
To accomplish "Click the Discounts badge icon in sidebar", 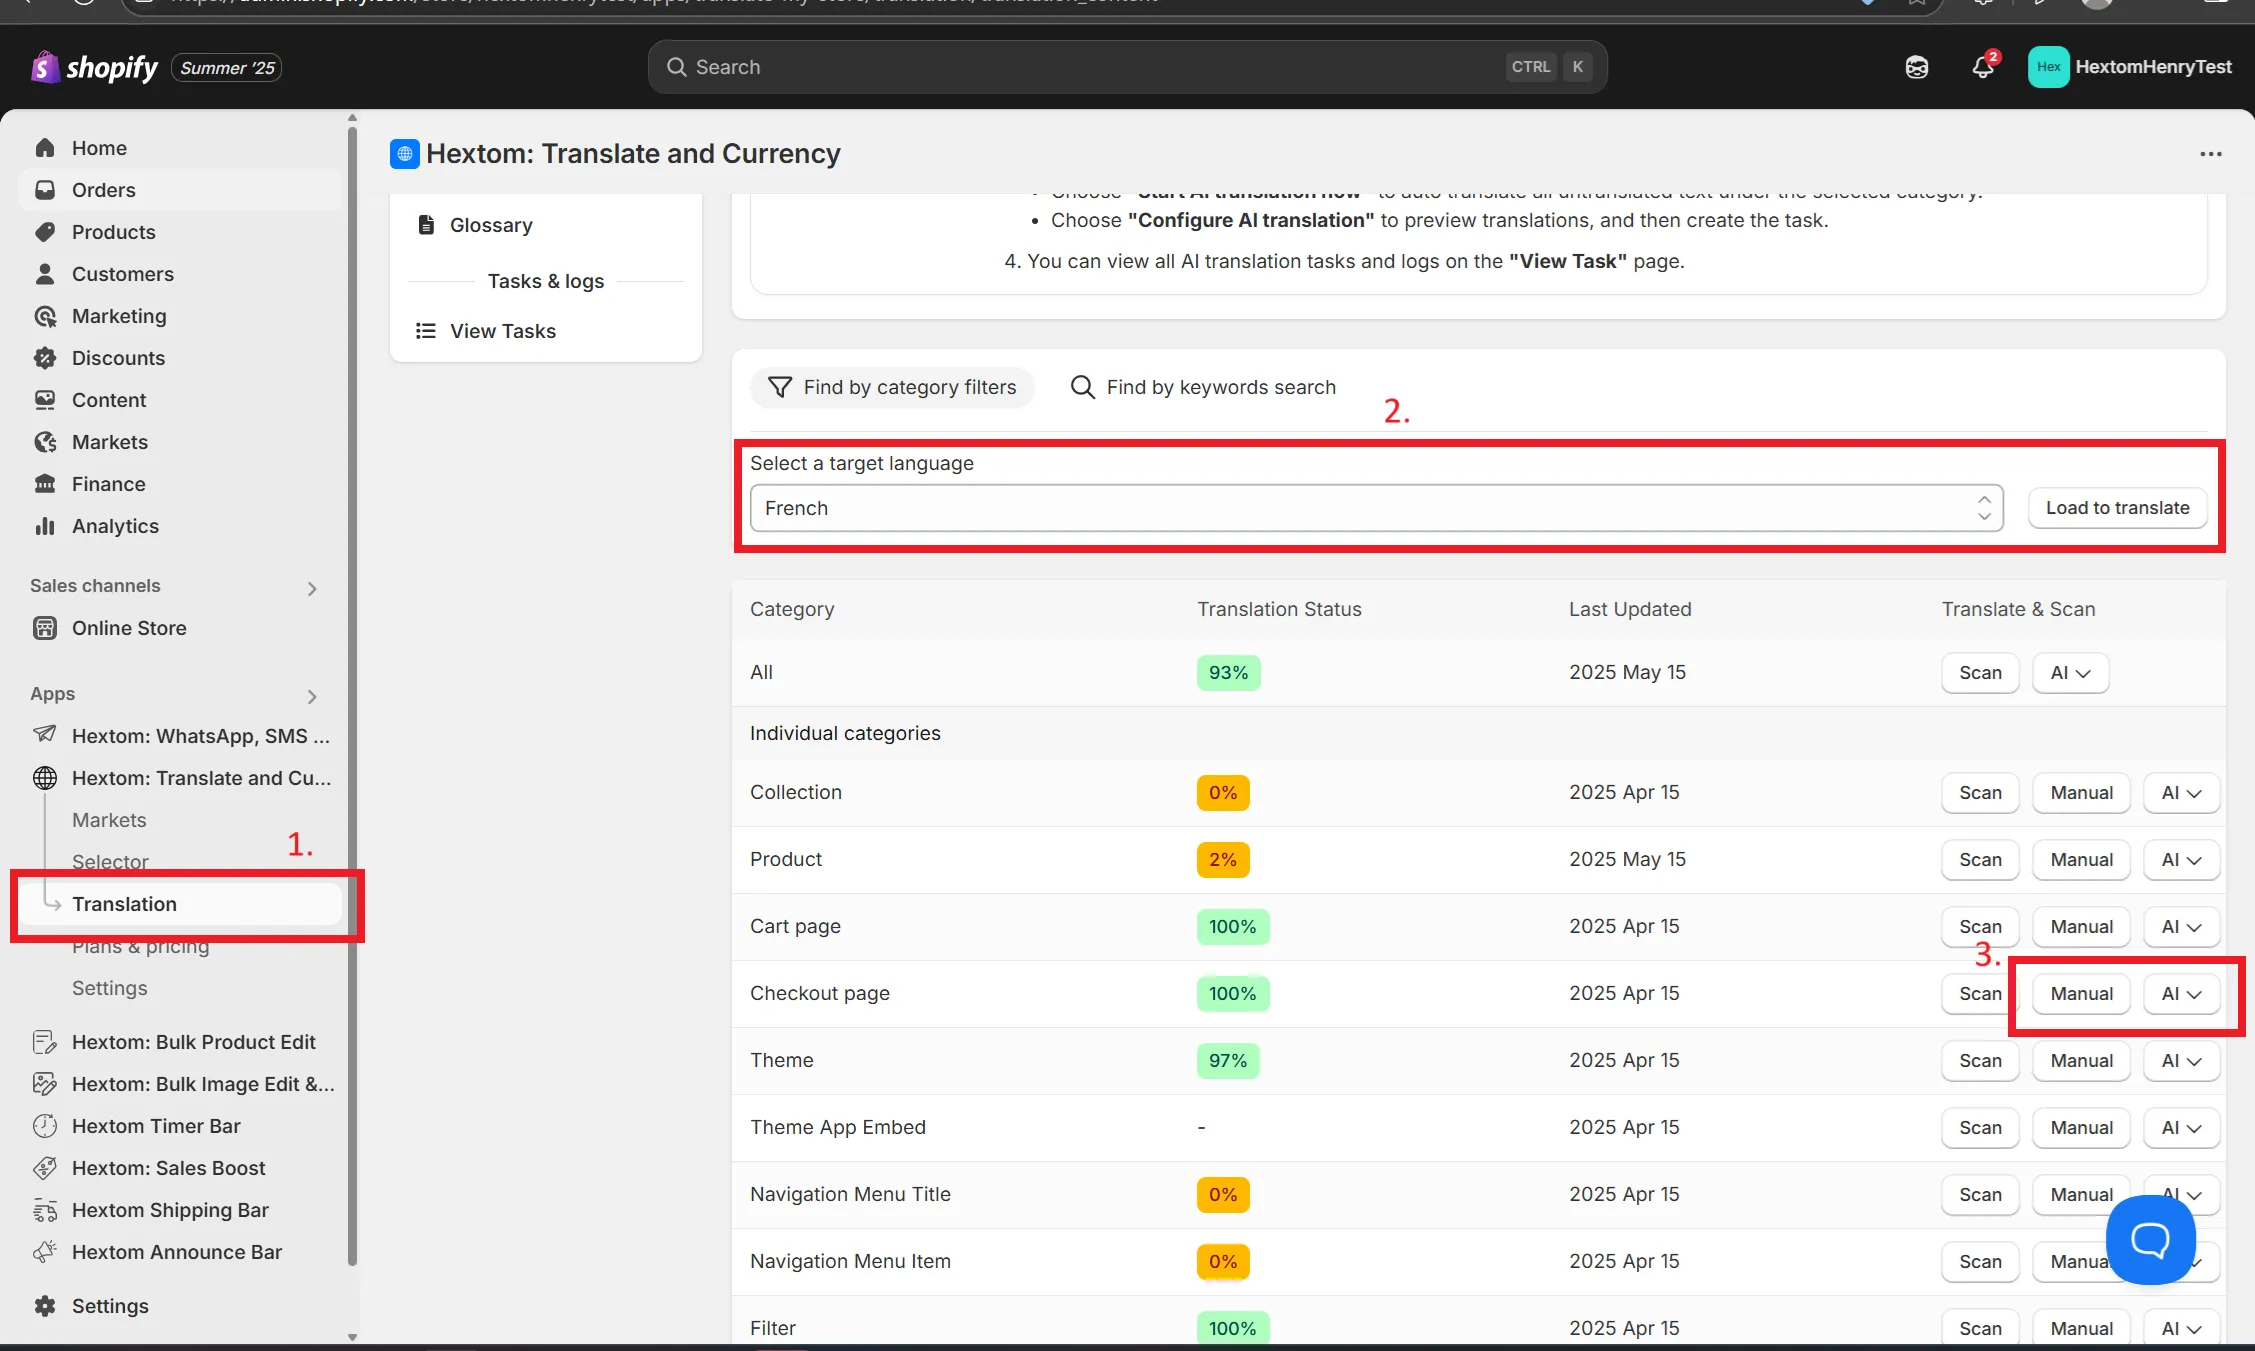I will coord(45,358).
